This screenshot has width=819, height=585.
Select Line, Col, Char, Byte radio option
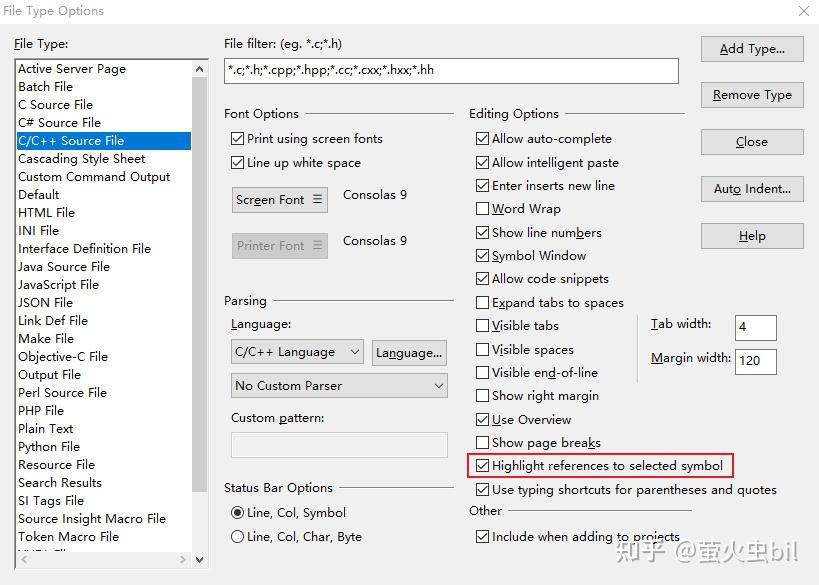click(x=237, y=536)
